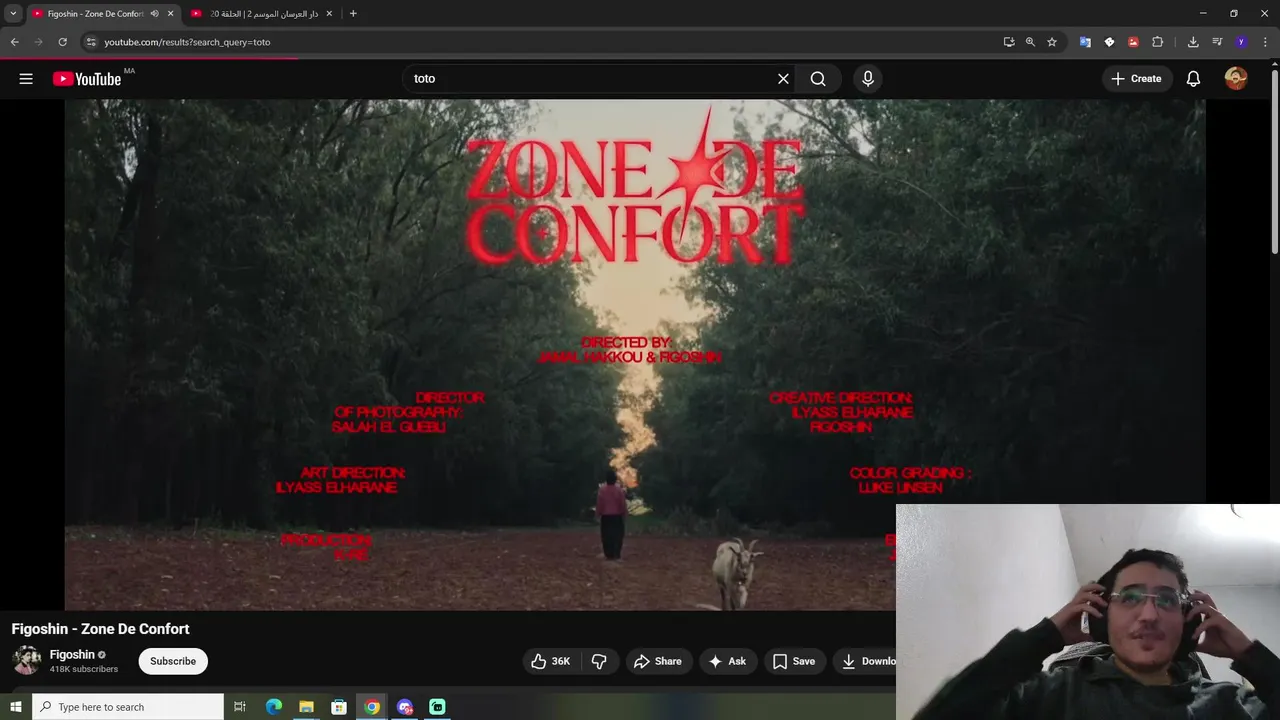The height and width of the screenshot is (720, 1280).
Task: Open the Chrome three-dot menu
Action: [1266, 42]
